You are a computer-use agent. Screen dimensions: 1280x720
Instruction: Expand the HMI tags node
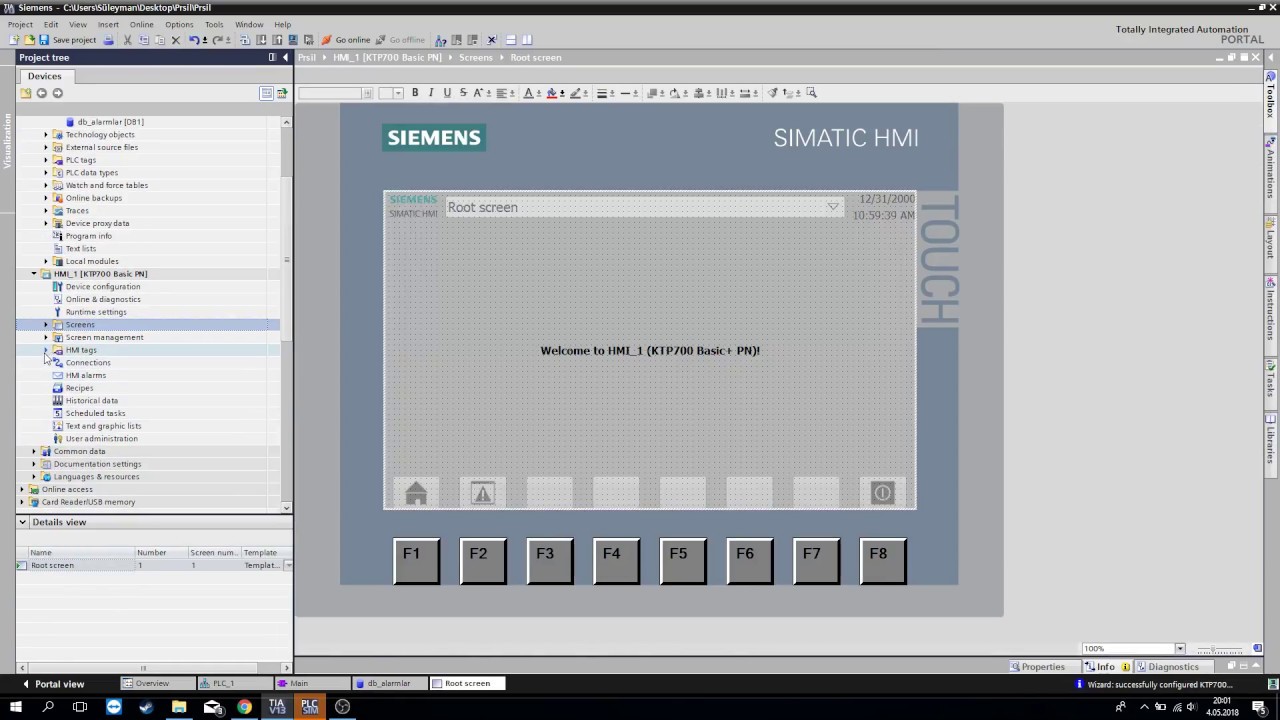(45, 351)
